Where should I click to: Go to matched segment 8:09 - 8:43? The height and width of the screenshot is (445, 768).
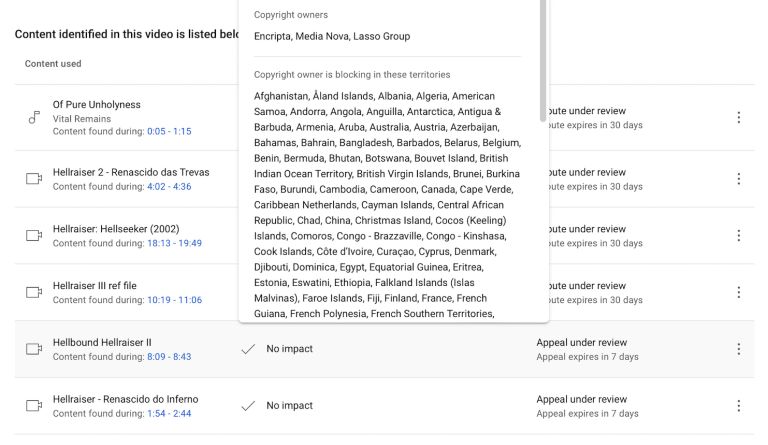[169, 357]
